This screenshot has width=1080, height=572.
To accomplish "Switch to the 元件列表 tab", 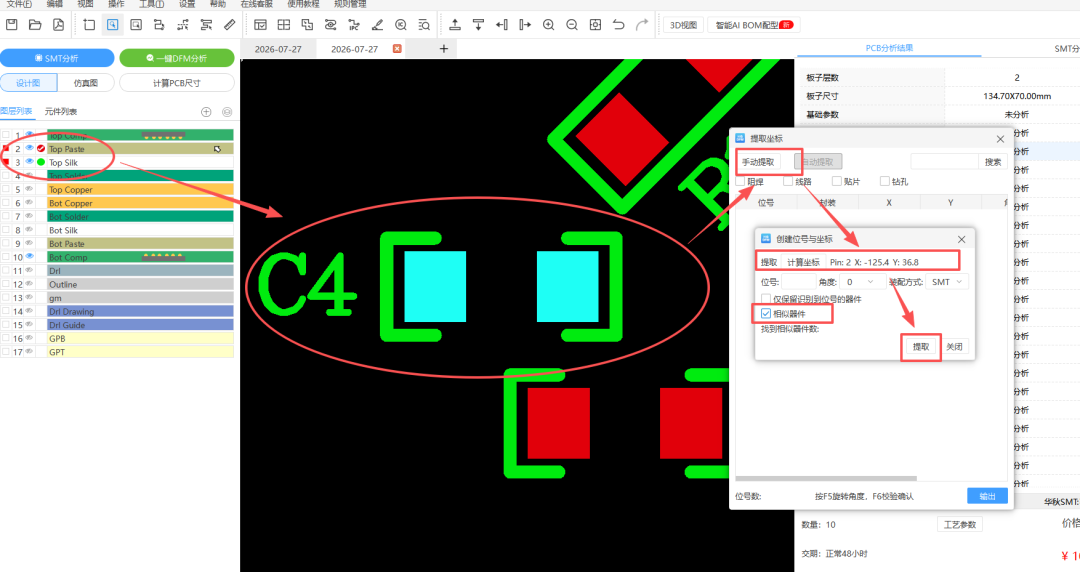I will point(61,112).
